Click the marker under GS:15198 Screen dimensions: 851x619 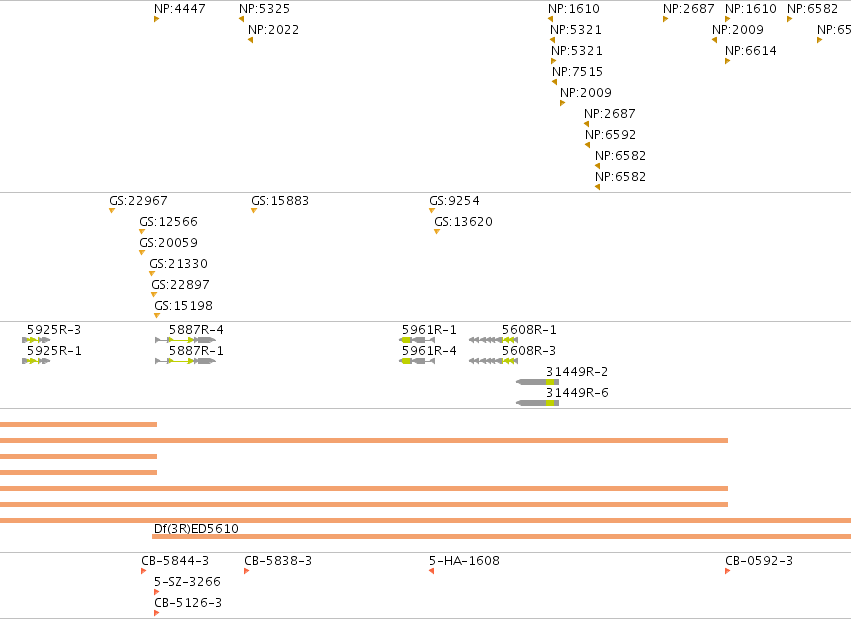(157, 316)
